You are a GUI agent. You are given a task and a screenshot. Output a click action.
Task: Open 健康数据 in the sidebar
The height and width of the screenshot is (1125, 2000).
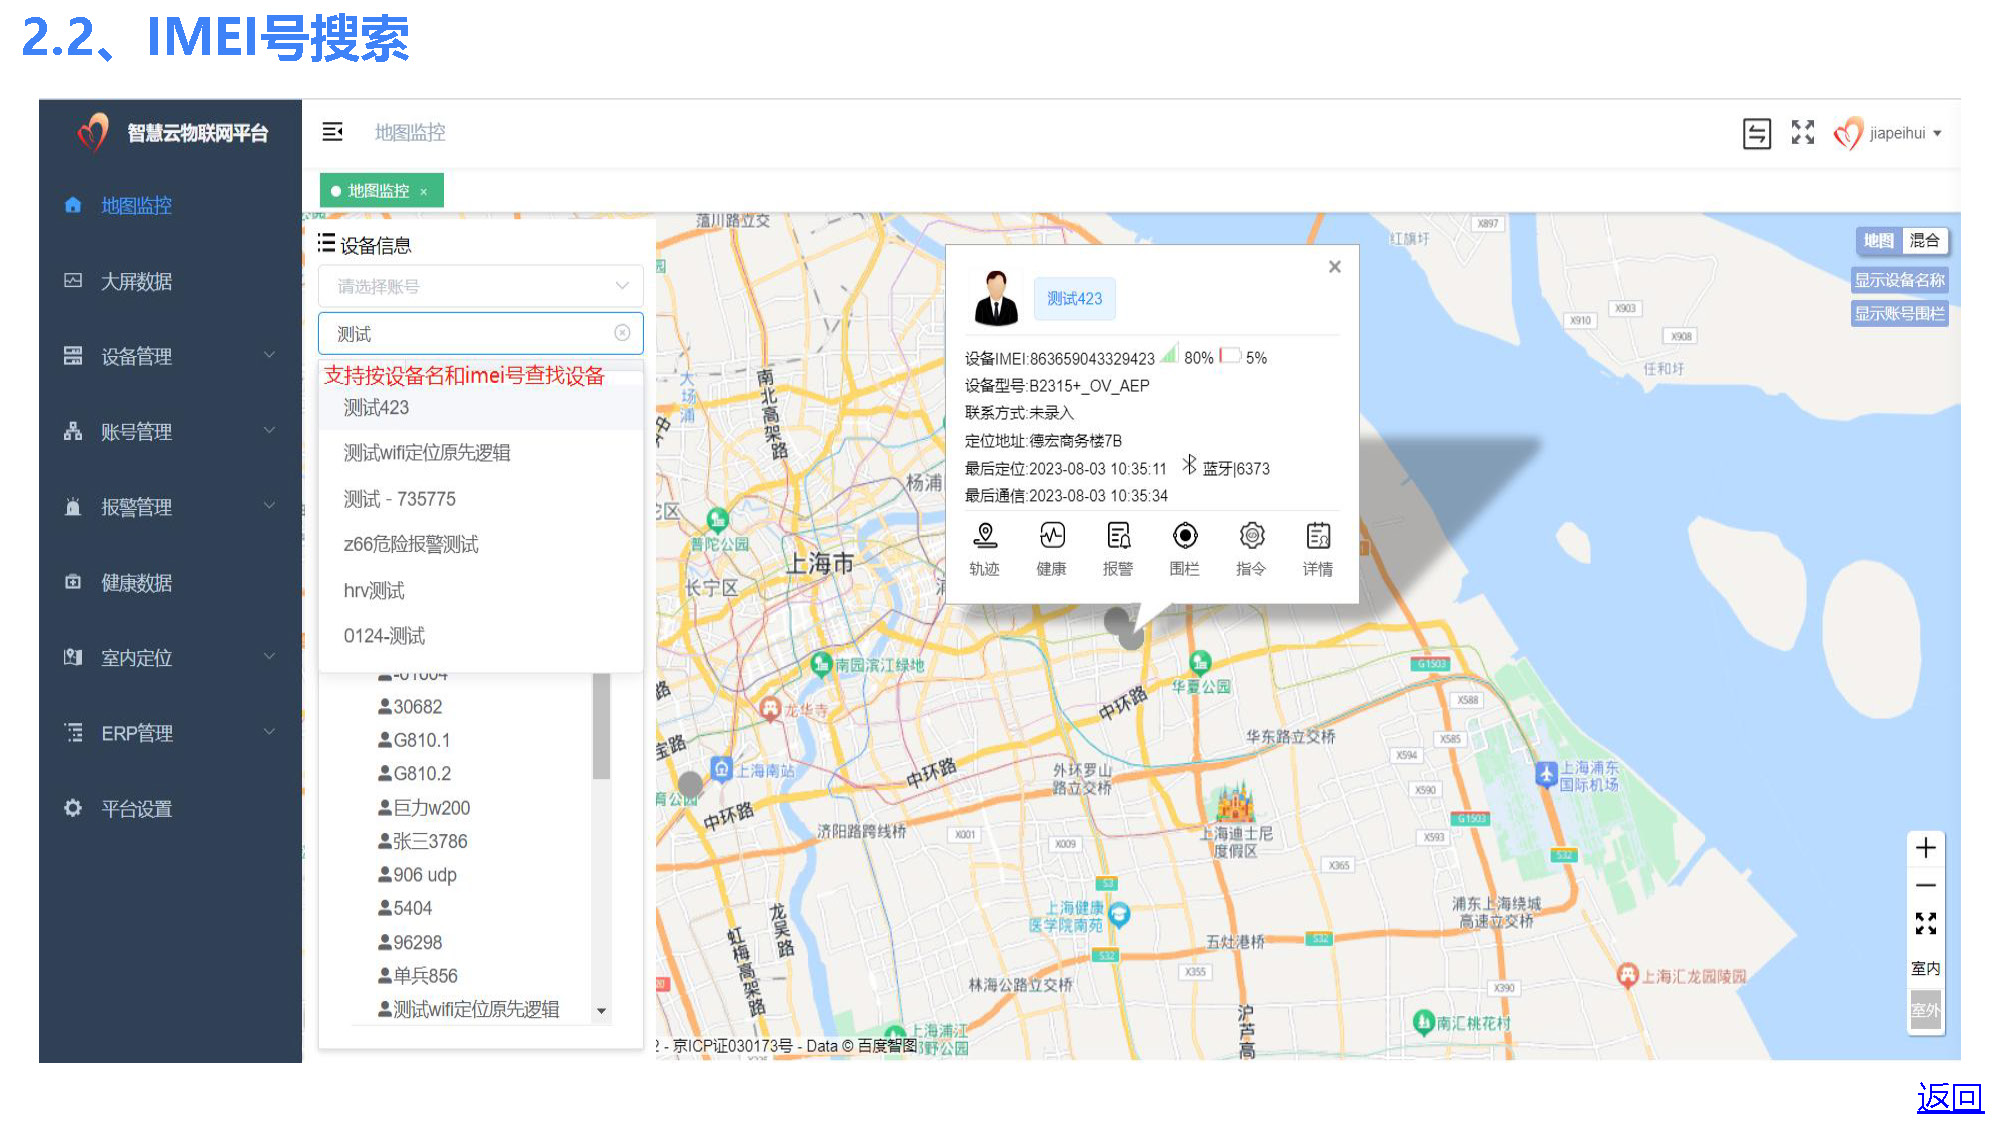point(137,583)
